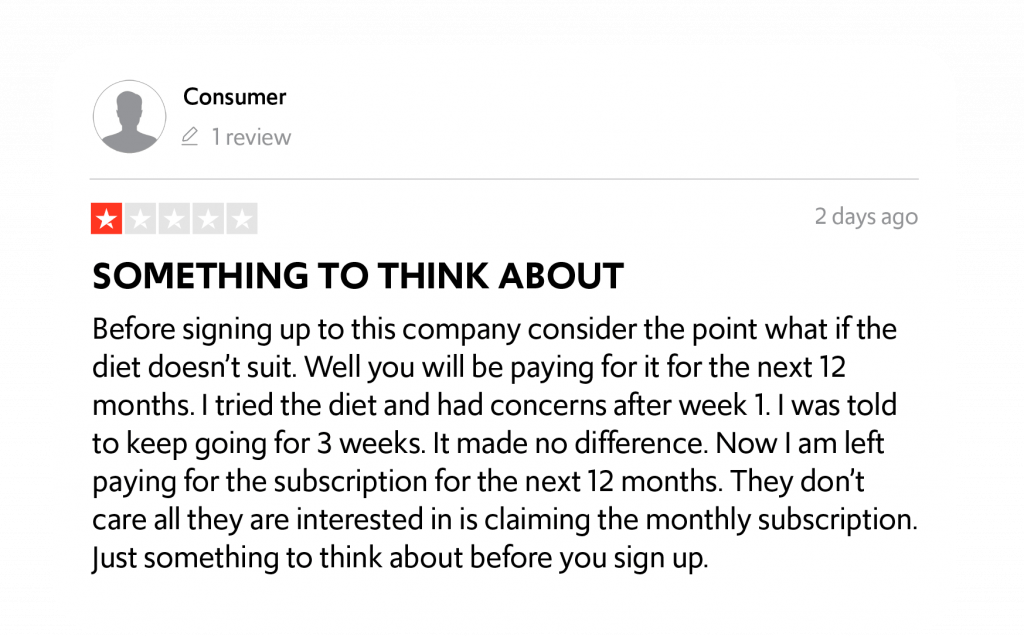The height and width of the screenshot is (637, 1024).
Task: Click the line starting care all they
Action: point(505,519)
